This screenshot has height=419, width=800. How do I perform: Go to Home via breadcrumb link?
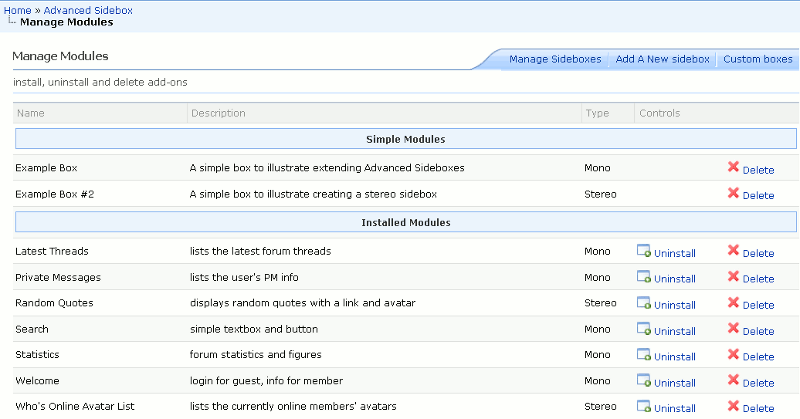pos(17,10)
